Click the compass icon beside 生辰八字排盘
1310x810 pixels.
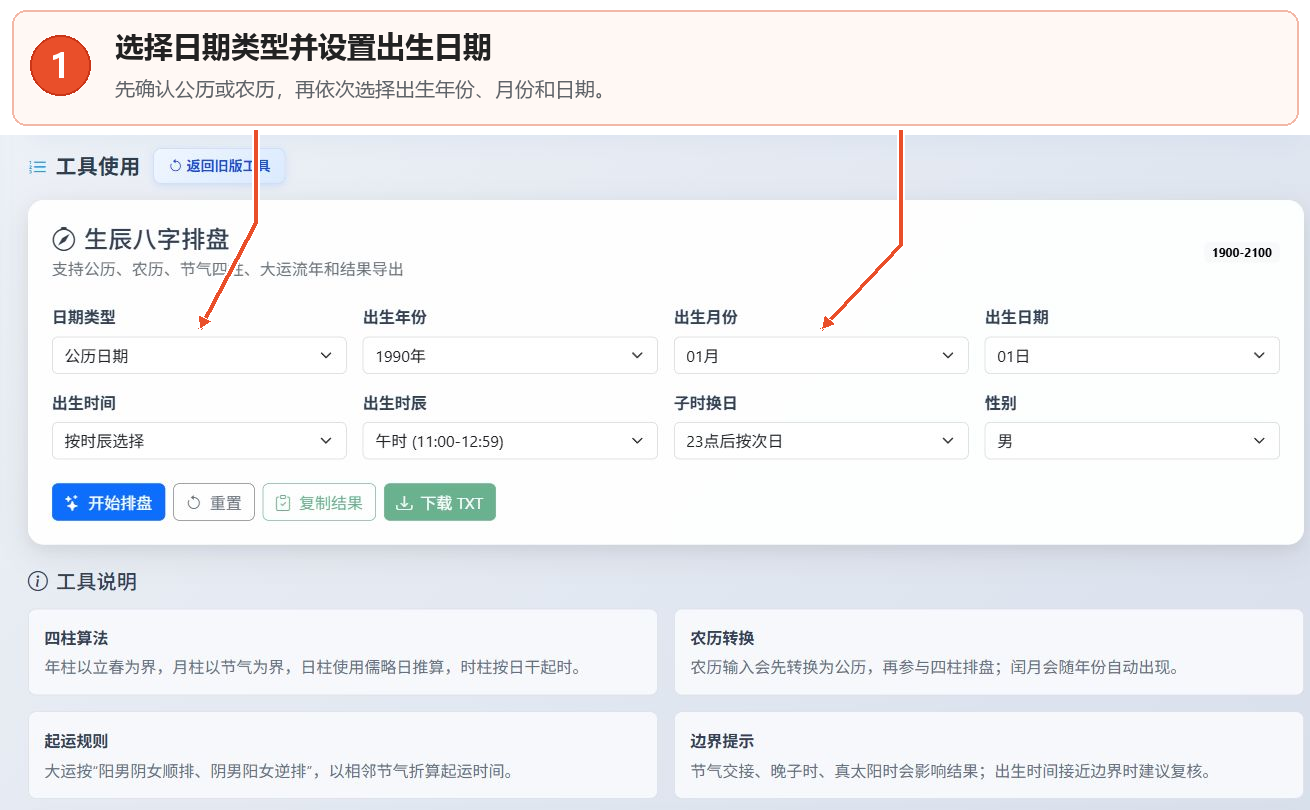coord(64,239)
